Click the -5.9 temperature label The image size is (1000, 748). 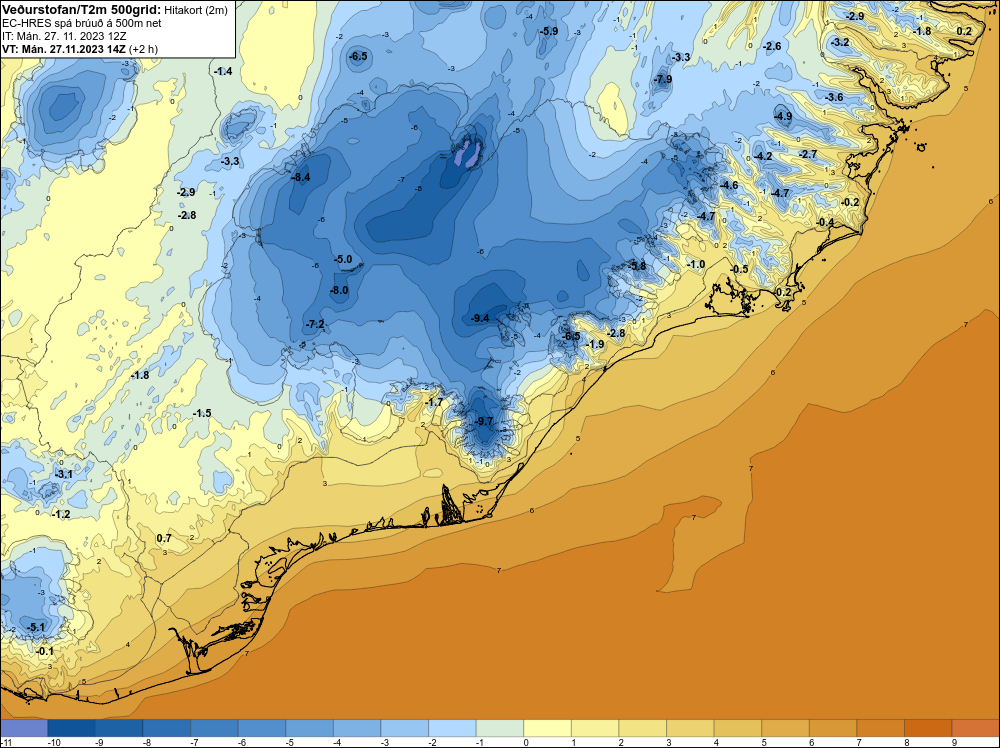(x=548, y=31)
